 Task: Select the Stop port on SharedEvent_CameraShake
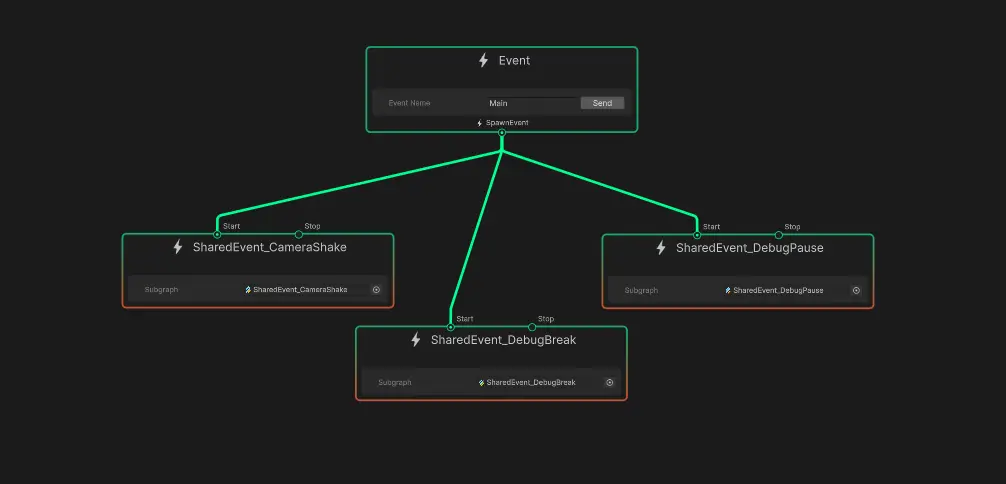298,234
